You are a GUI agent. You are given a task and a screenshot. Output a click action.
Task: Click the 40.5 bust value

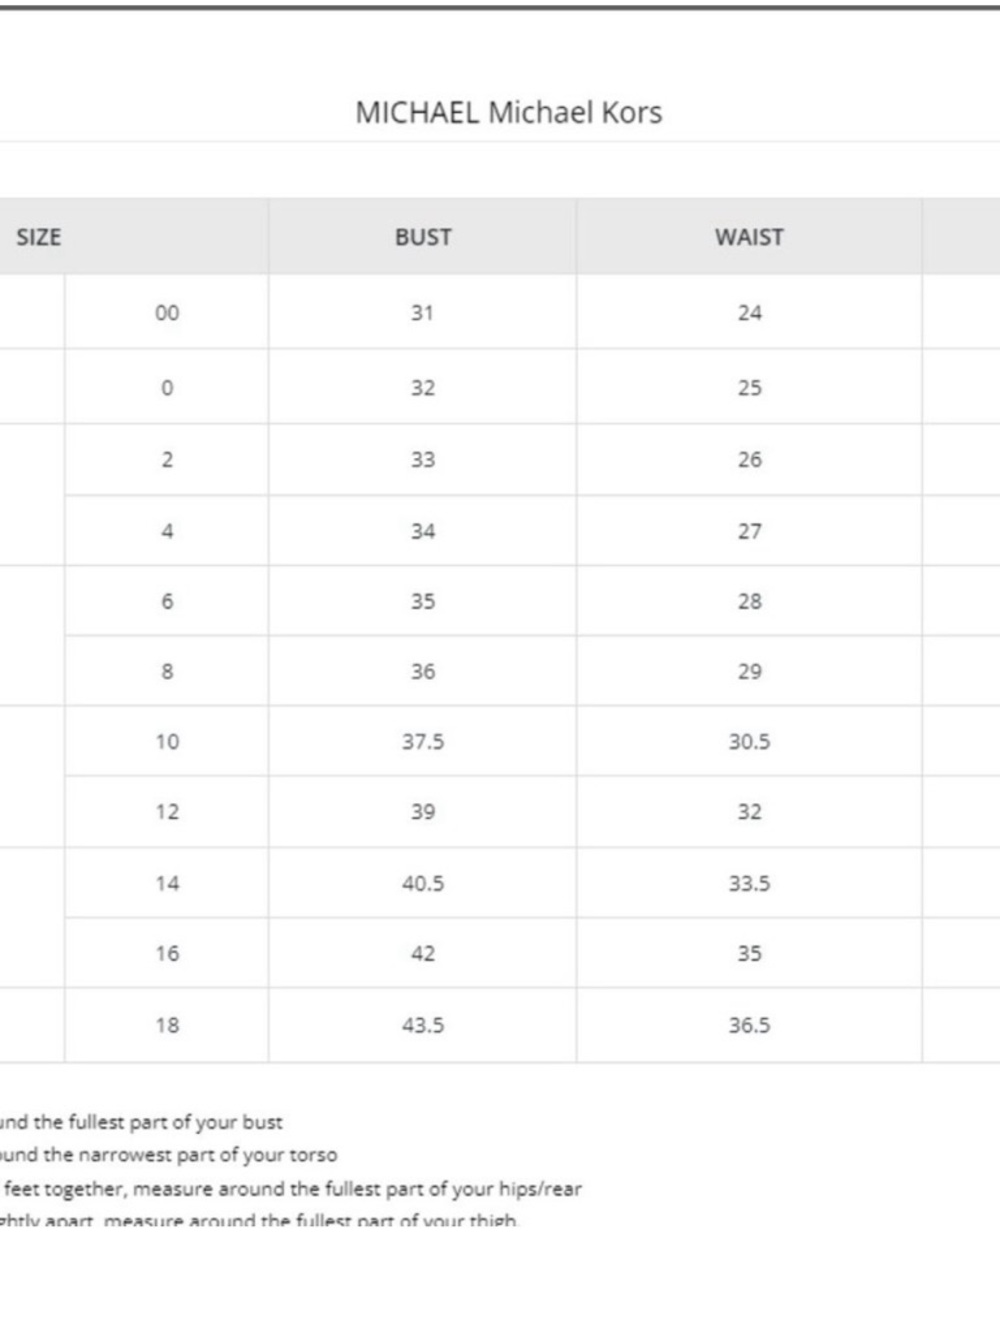[423, 884]
